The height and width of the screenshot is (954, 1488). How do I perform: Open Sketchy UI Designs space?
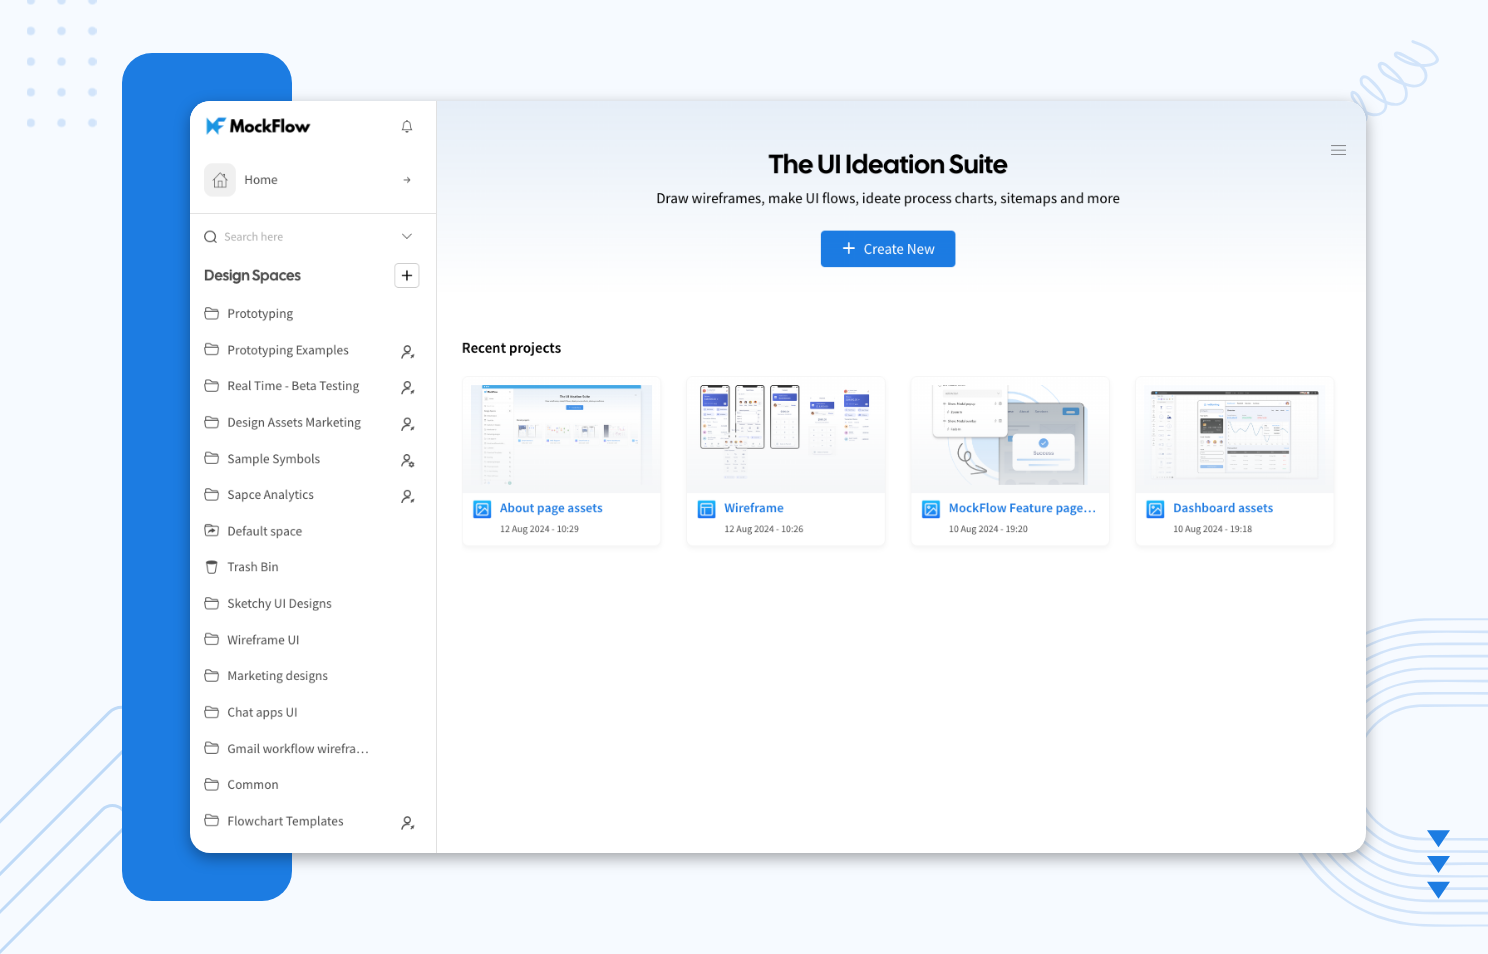point(279,604)
